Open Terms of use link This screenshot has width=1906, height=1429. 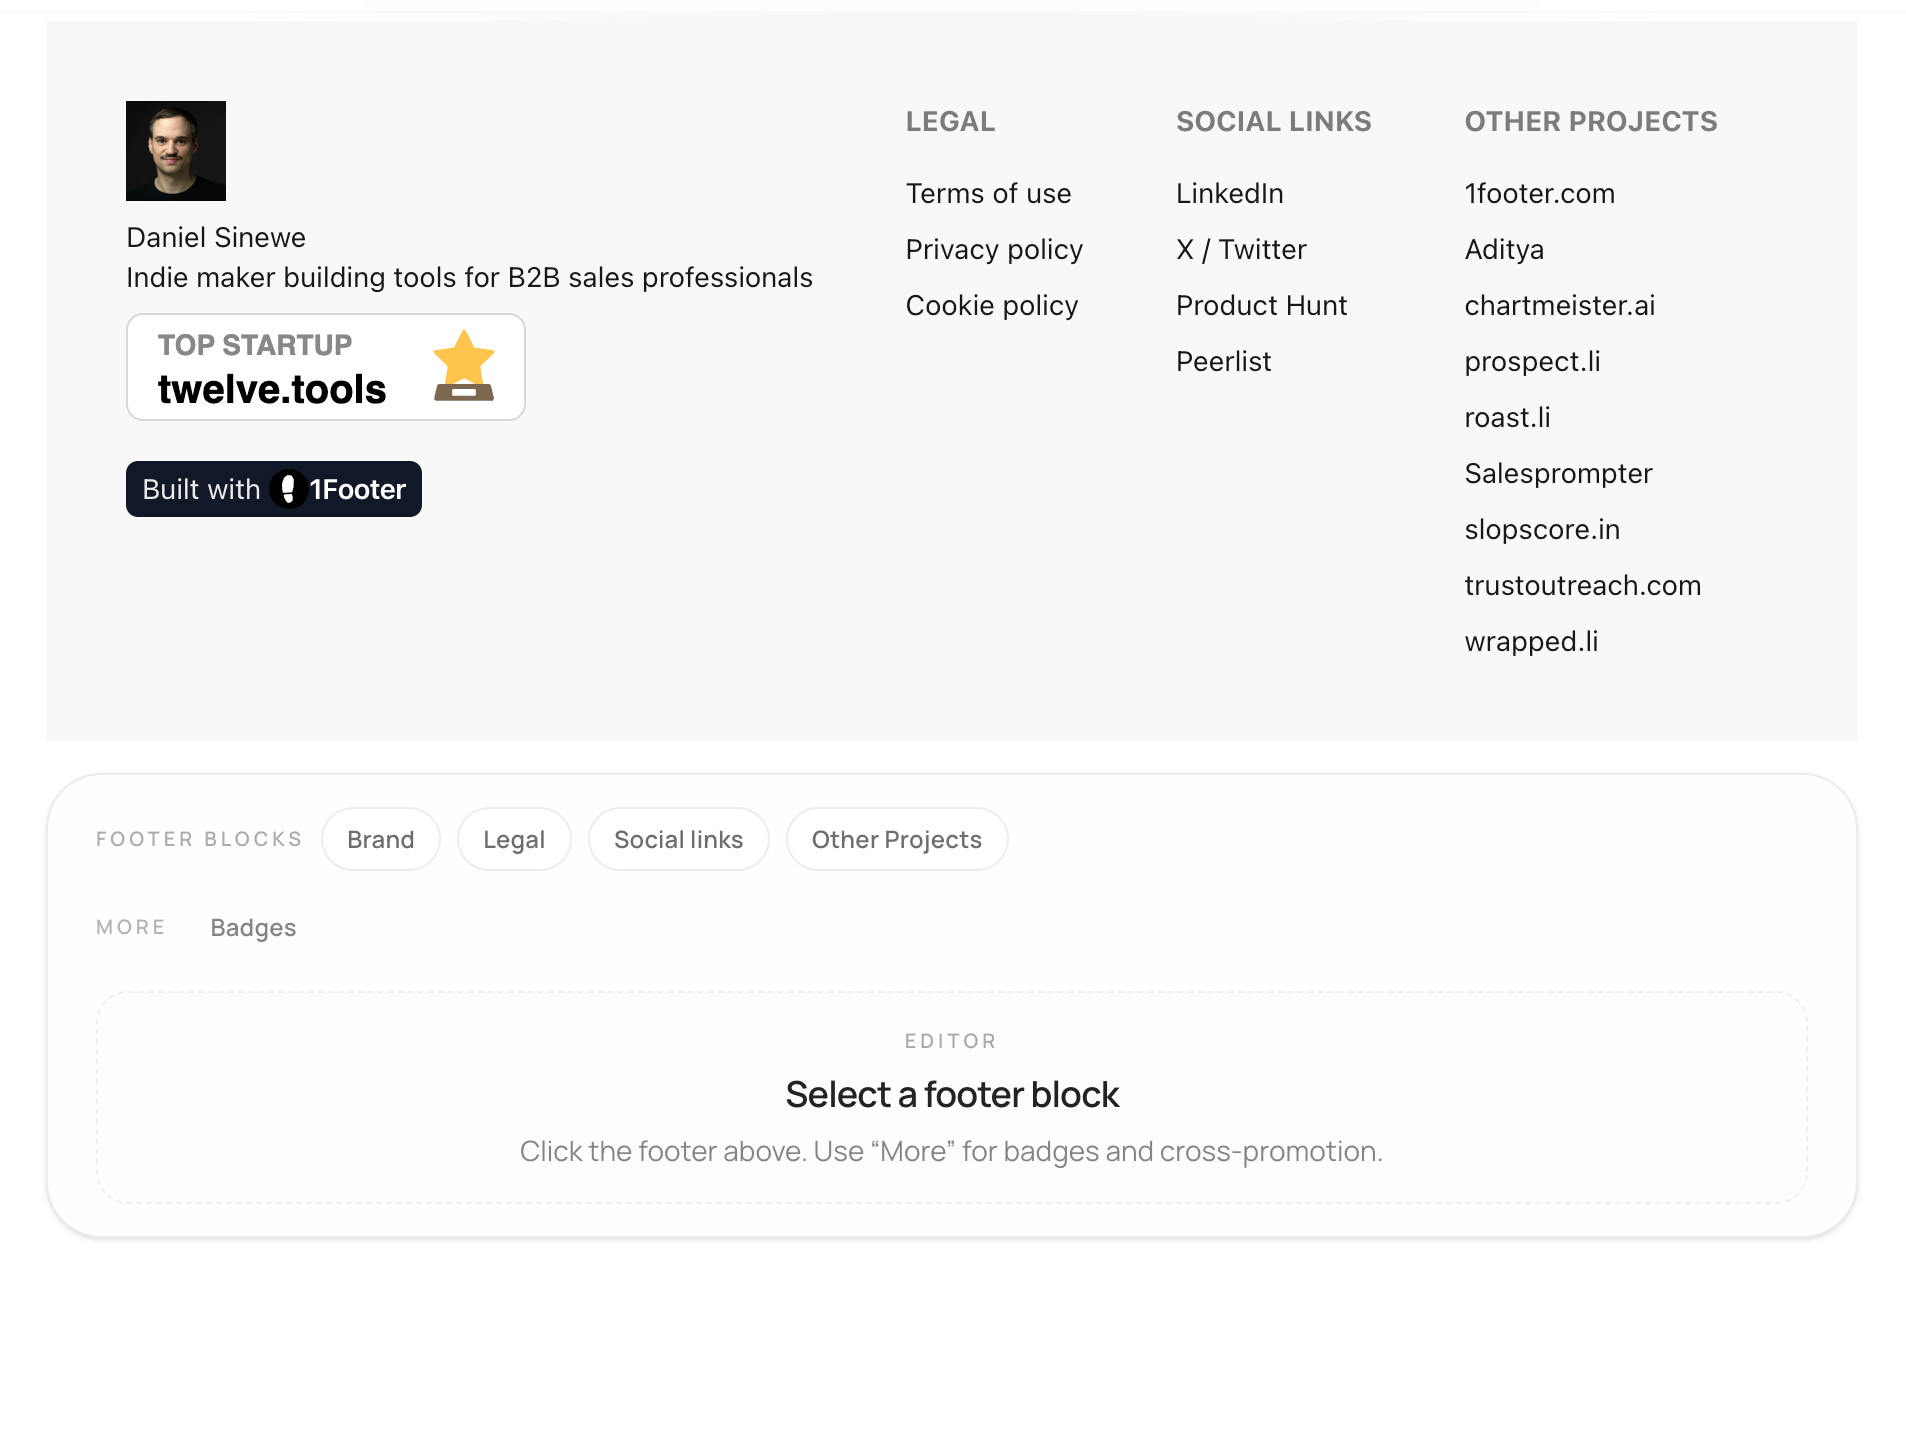click(988, 194)
